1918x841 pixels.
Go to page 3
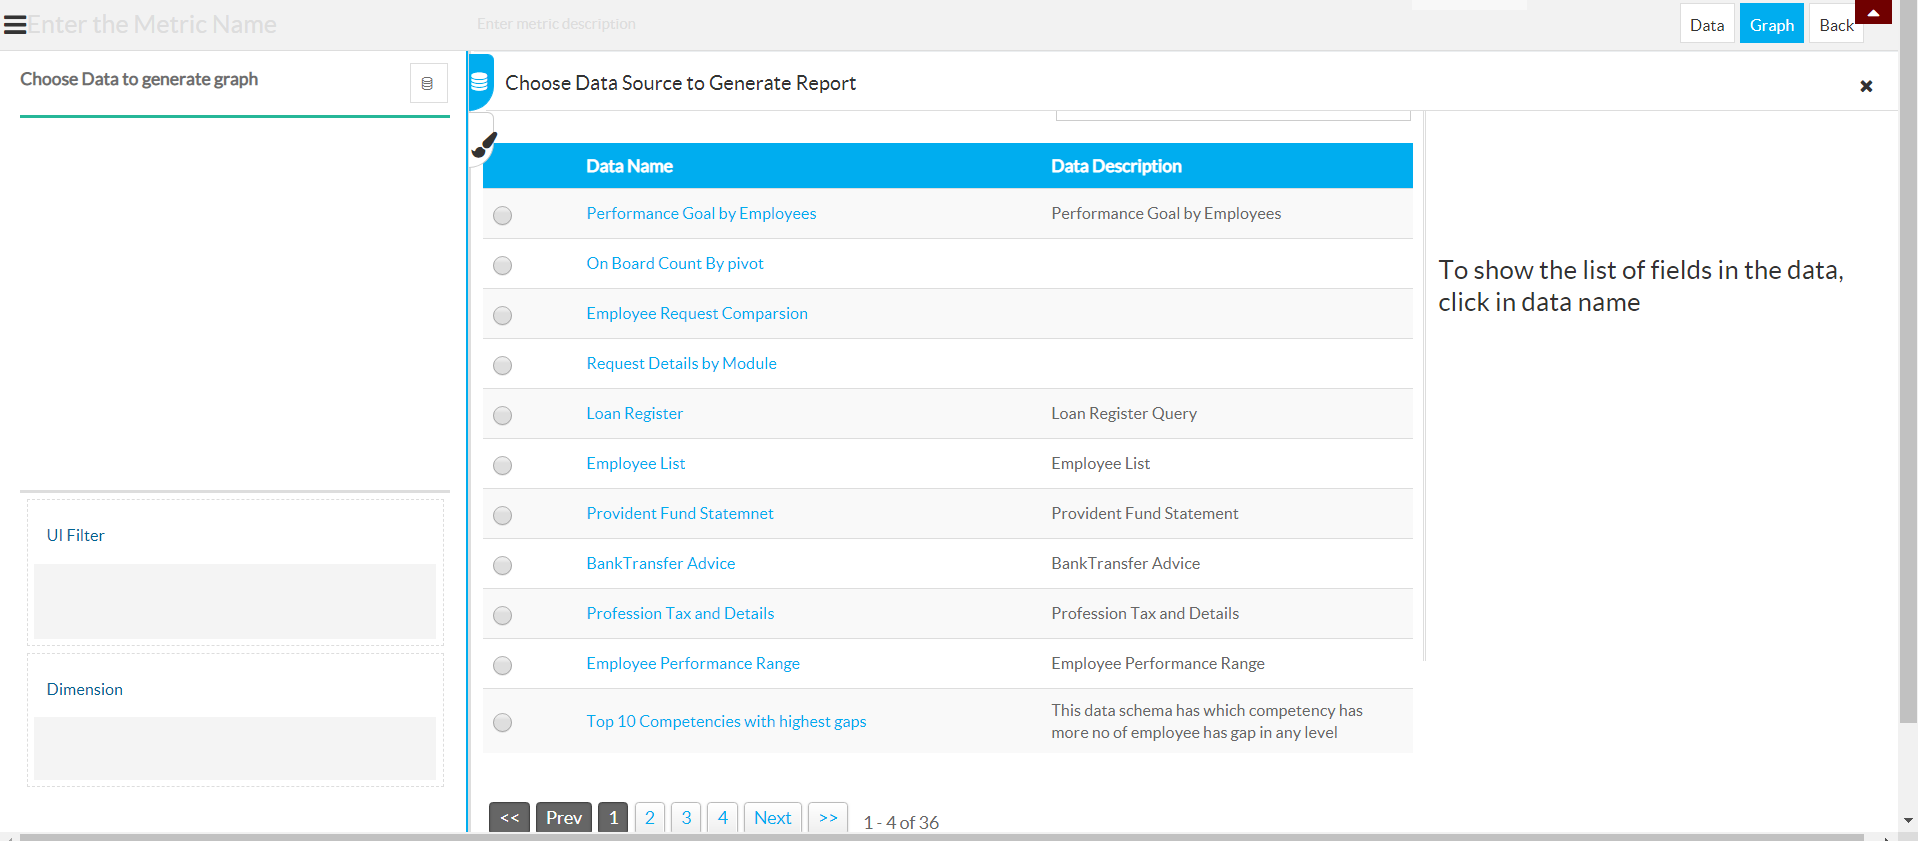(686, 817)
